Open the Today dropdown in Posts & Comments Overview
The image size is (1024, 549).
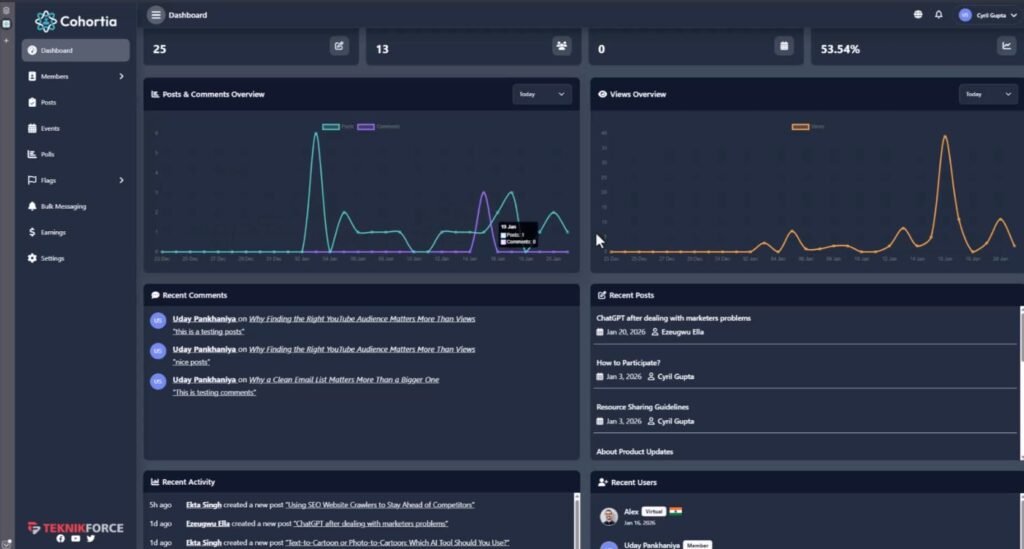[x=542, y=94]
